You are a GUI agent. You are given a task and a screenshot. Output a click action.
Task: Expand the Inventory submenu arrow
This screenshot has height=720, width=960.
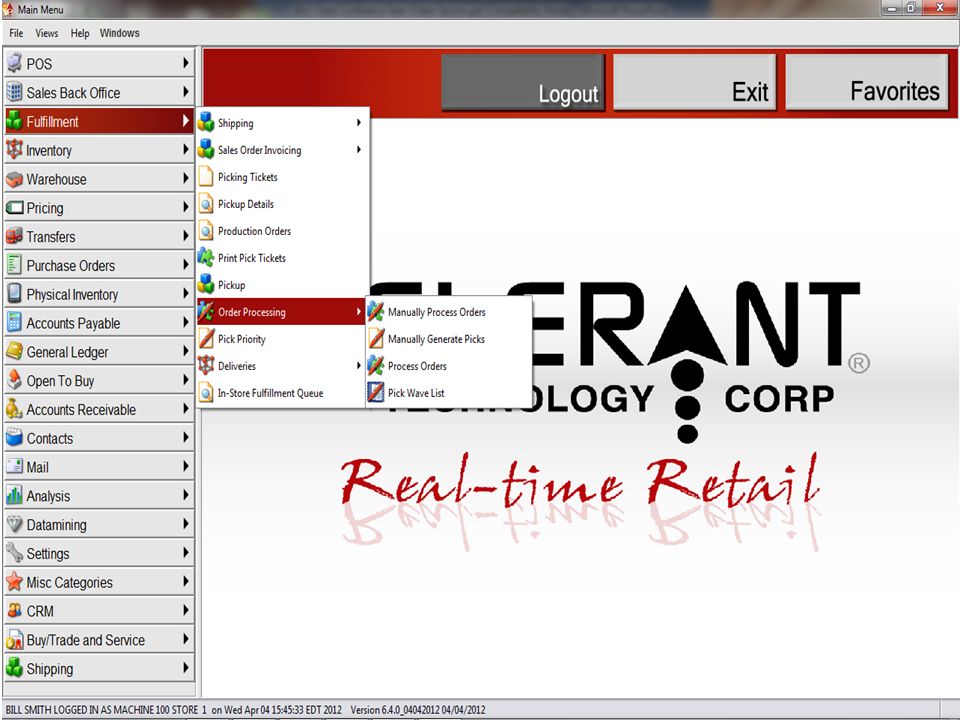click(x=186, y=149)
